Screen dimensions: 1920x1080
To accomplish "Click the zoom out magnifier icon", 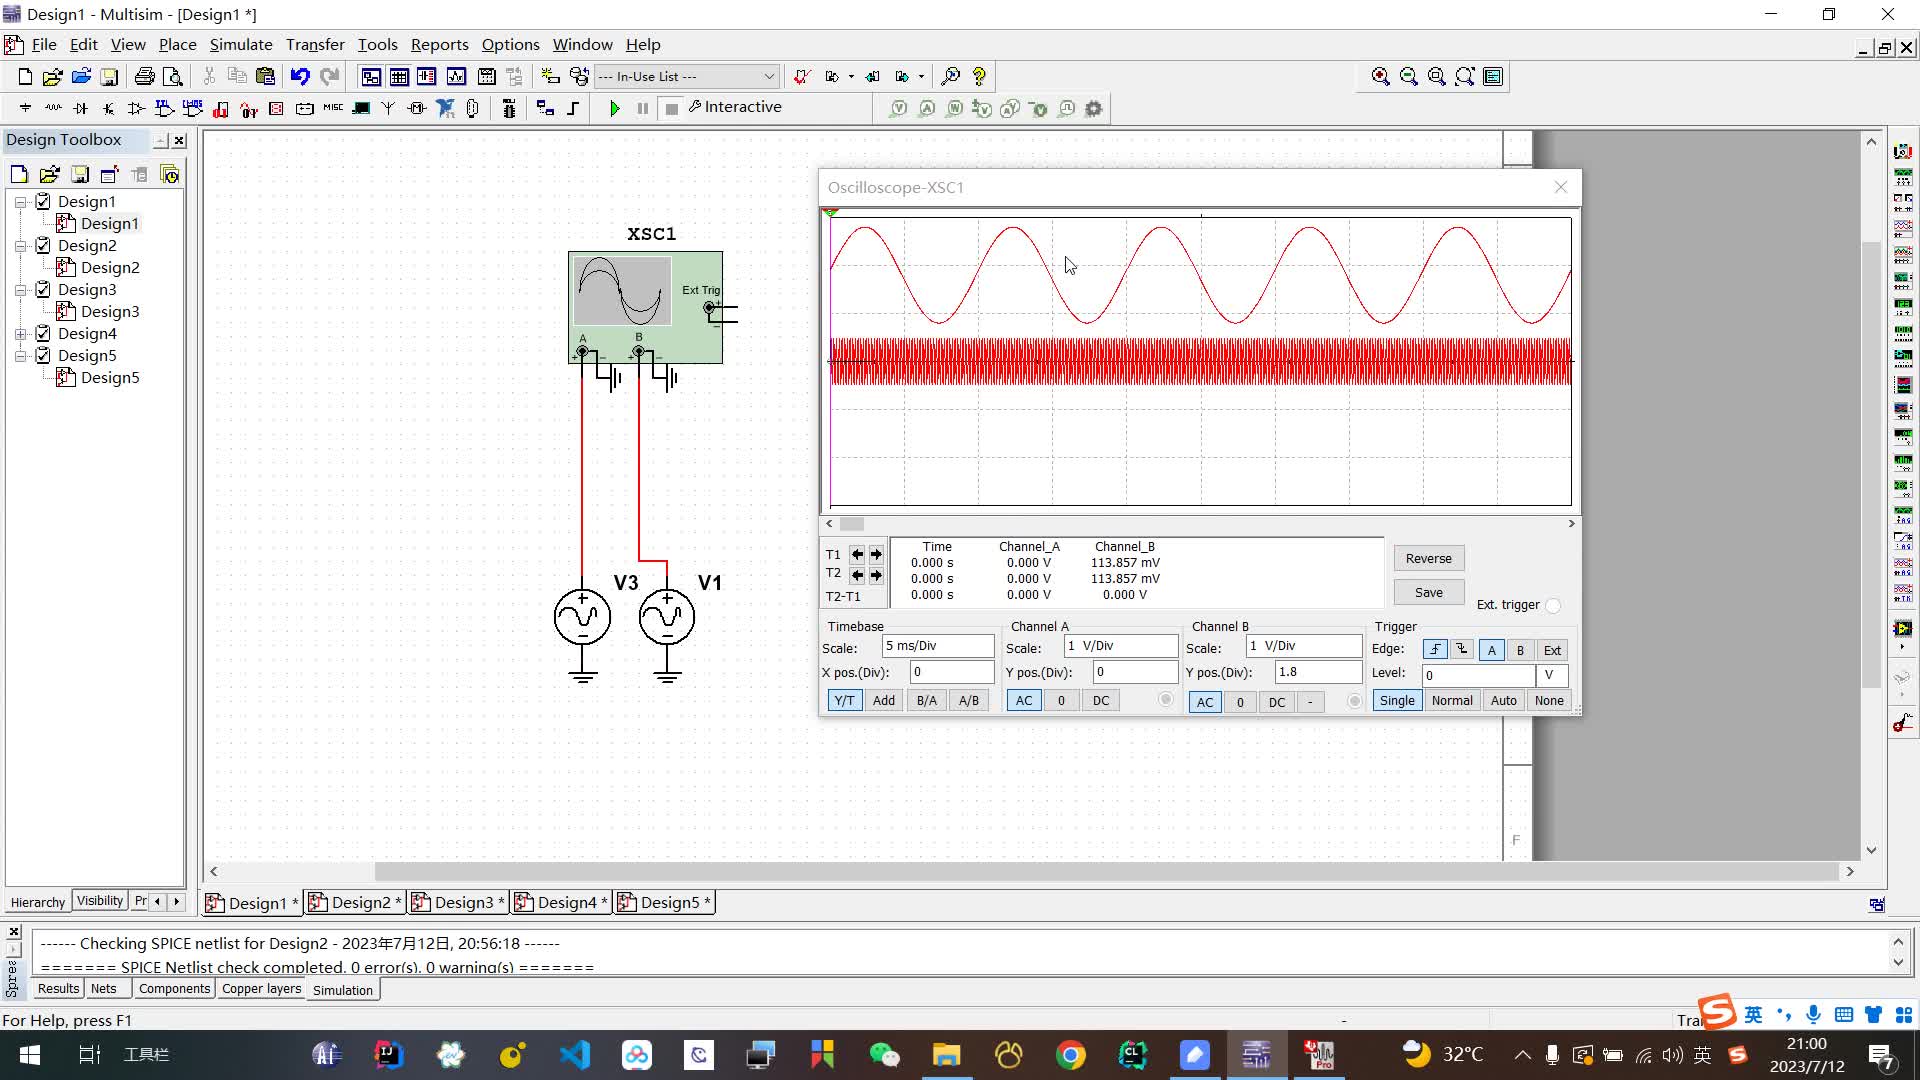I will click(x=1408, y=76).
